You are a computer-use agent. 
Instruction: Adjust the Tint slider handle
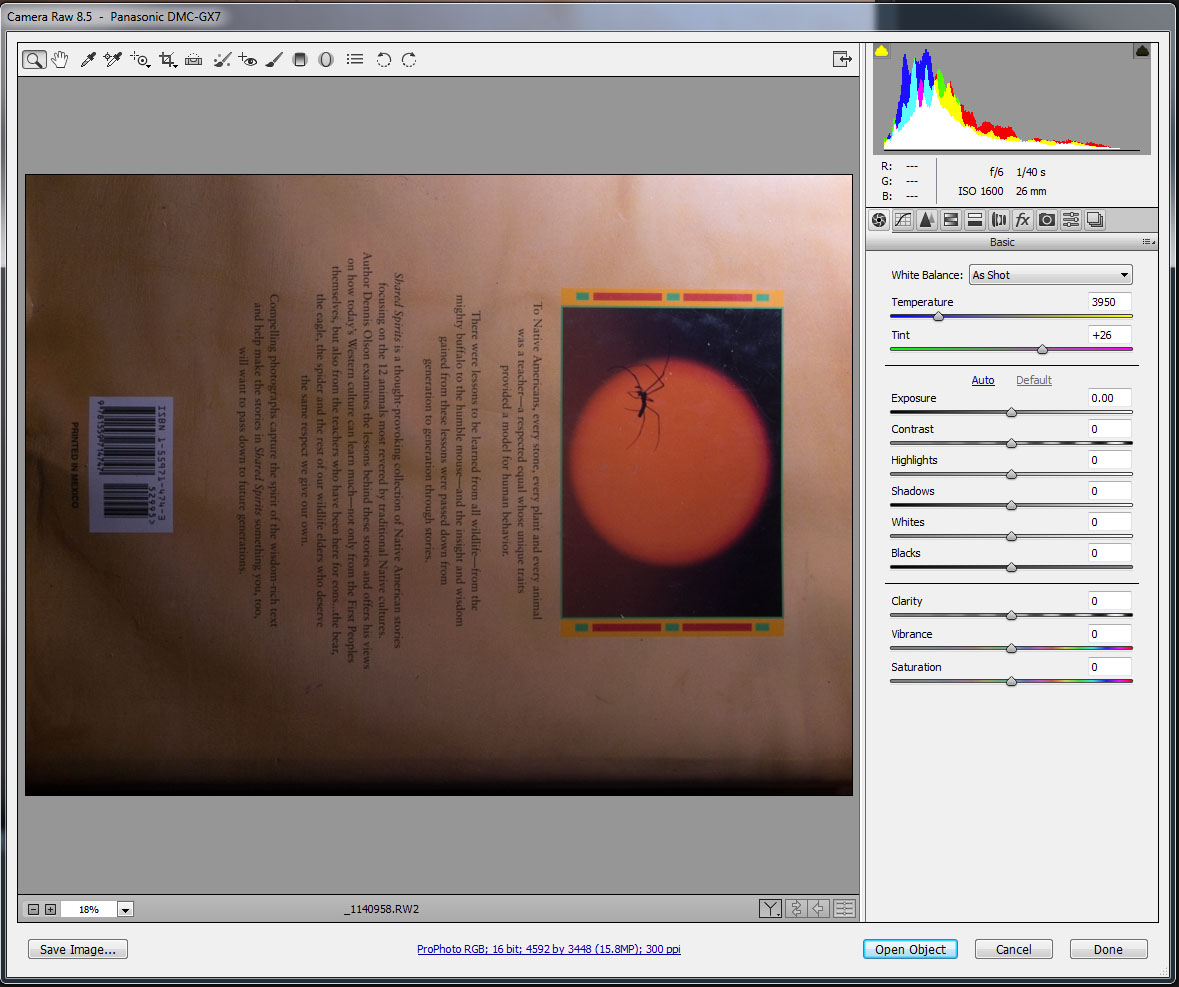point(1042,350)
